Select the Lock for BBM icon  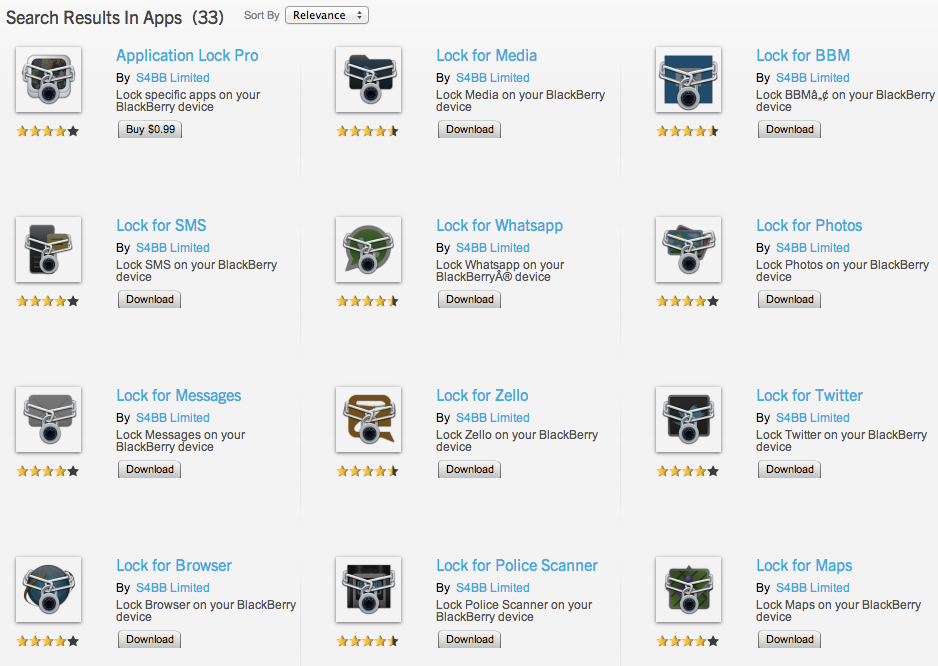688,80
